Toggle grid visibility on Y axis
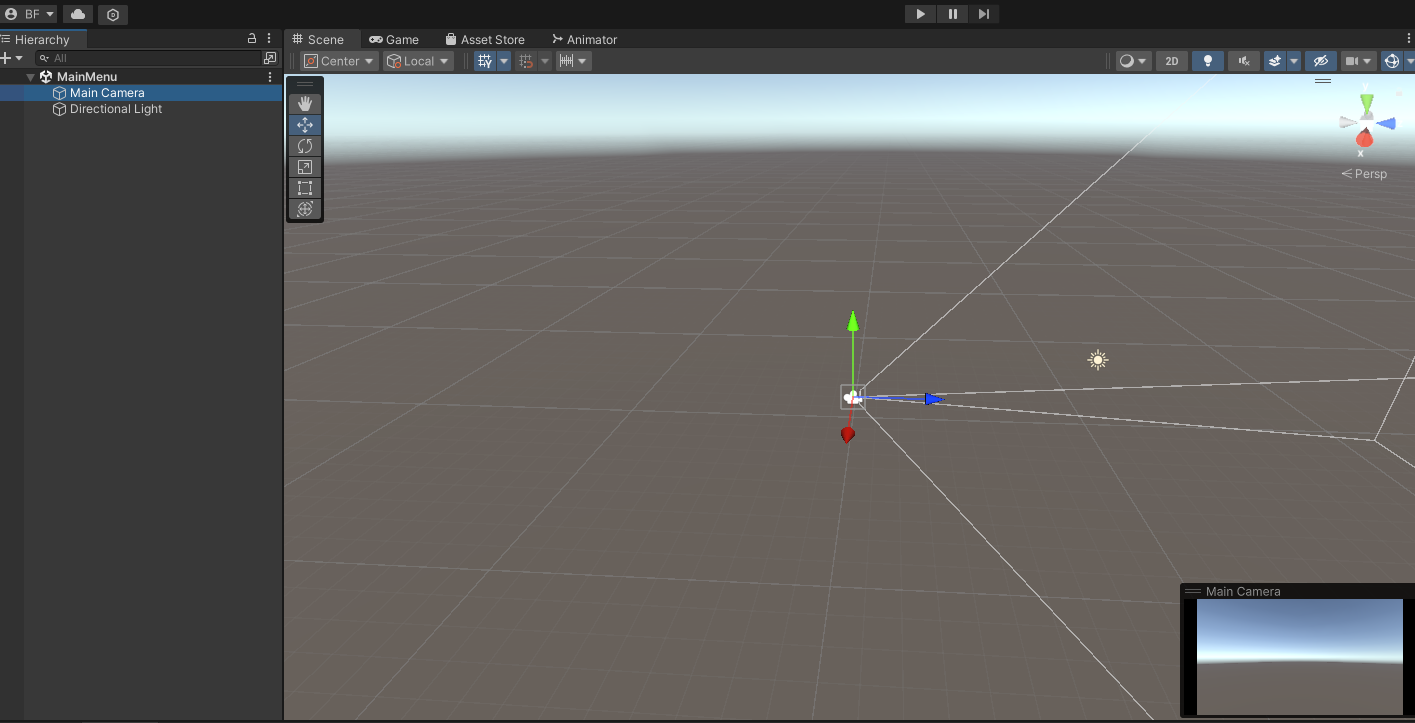Viewport: 1415px width, 723px height. pyautogui.click(x=485, y=61)
